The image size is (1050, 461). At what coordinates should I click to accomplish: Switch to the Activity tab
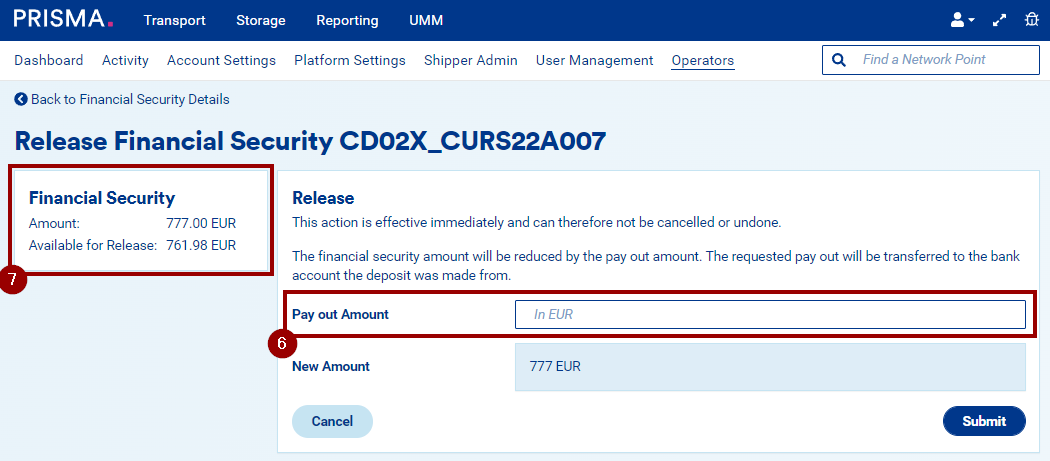125,60
